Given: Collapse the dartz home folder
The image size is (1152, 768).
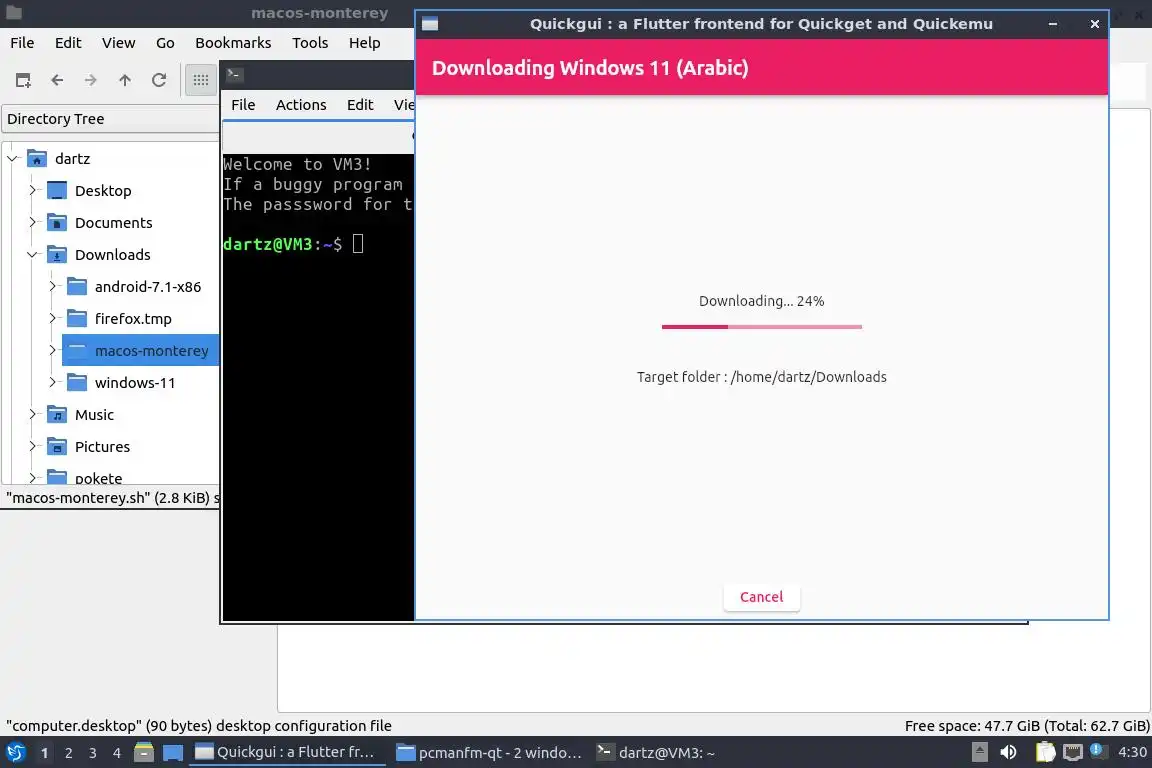Looking at the screenshot, I should 12,159.
